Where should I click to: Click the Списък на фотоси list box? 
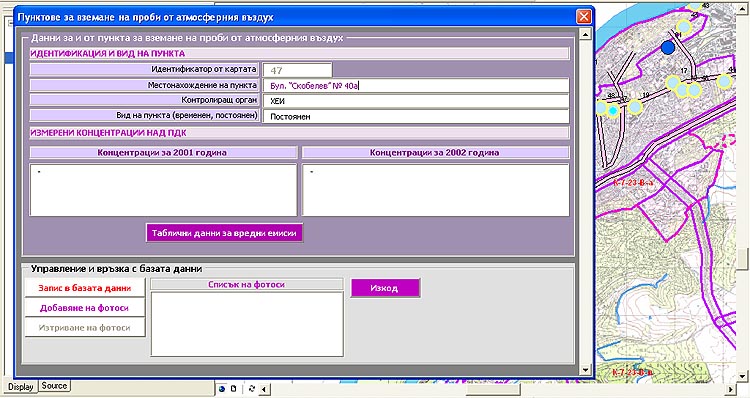point(247,324)
